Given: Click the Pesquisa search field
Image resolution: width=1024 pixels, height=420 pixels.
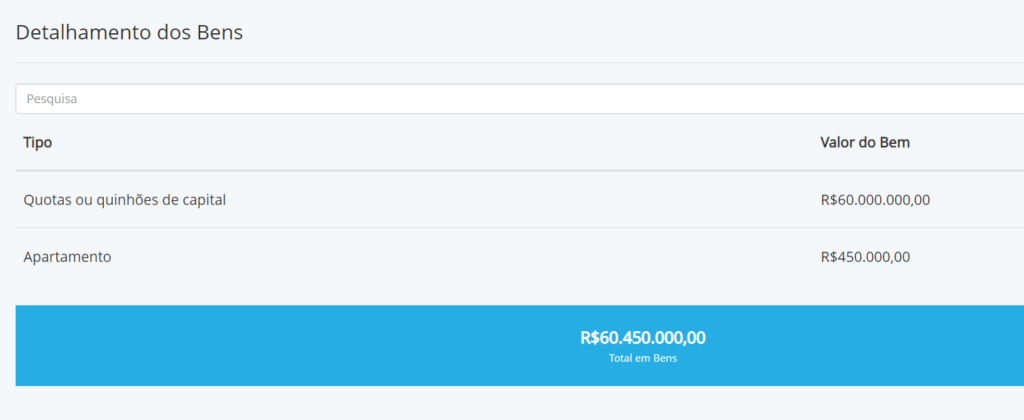Looking at the screenshot, I should 520,99.
